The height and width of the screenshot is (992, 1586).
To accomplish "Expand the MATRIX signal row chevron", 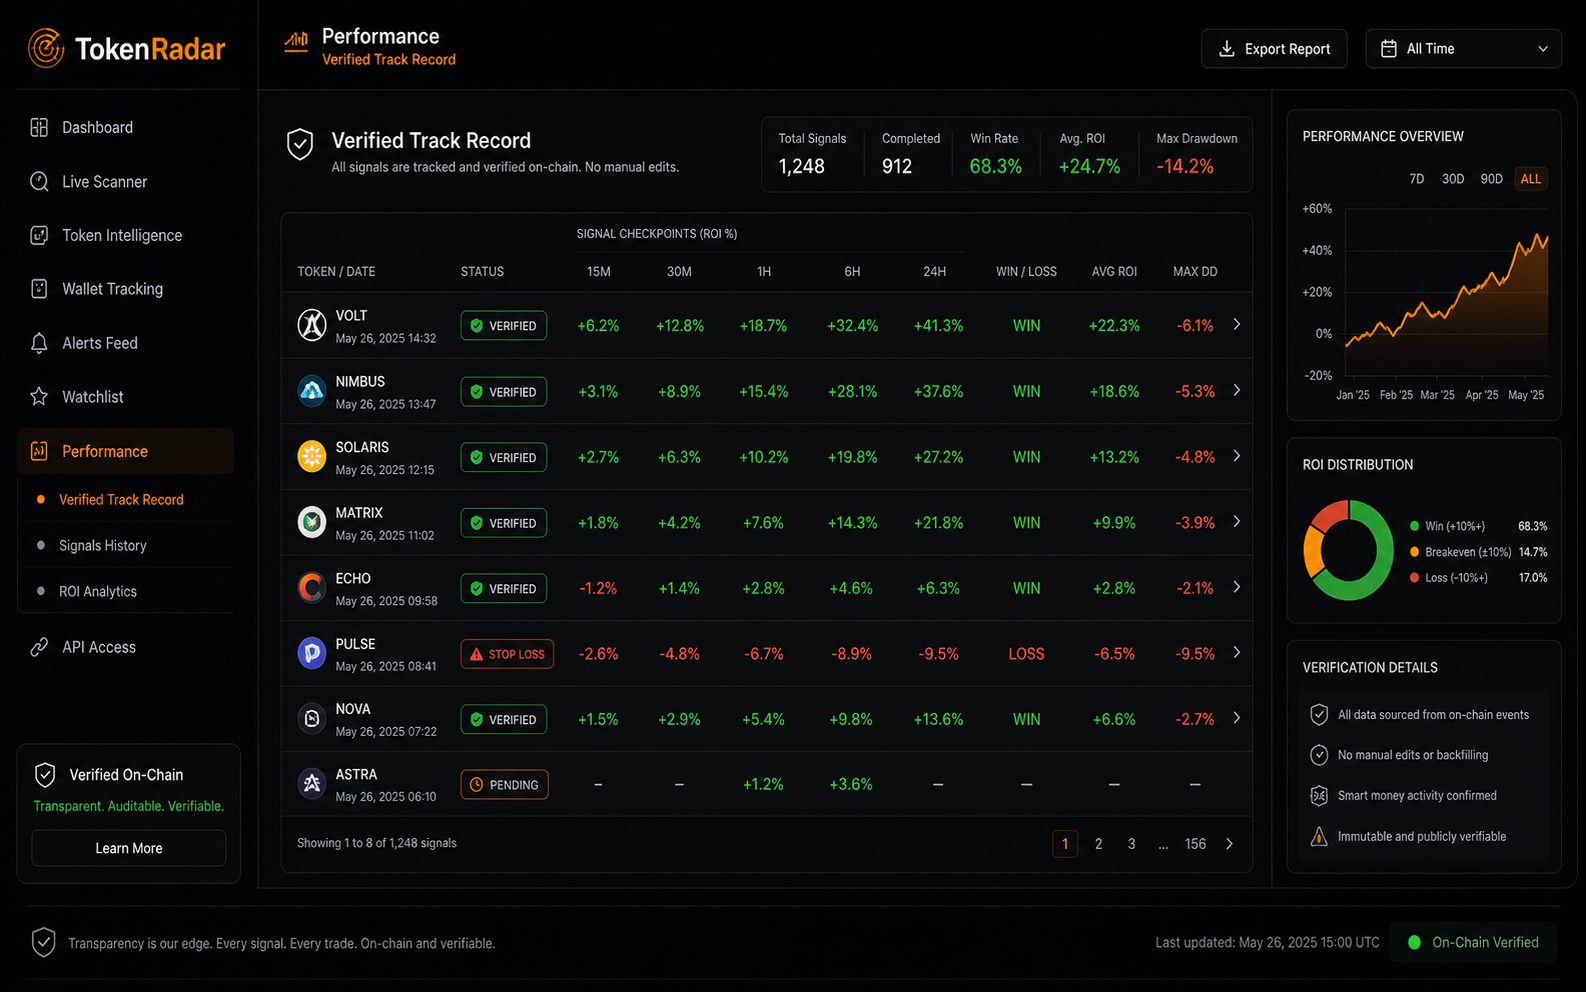I will pyautogui.click(x=1237, y=521).
